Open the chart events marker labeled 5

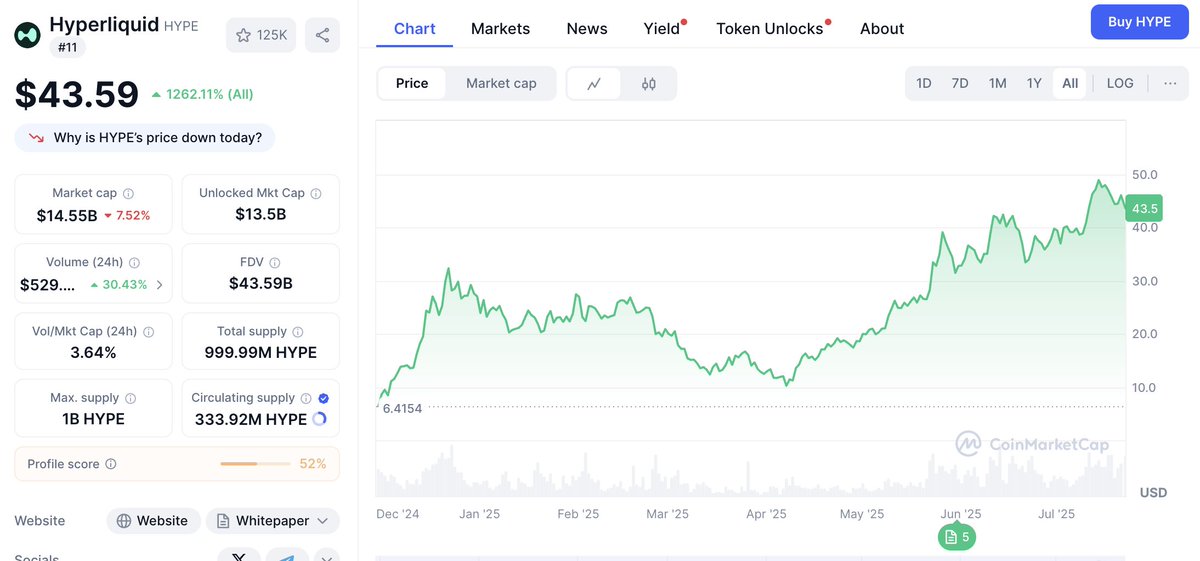[957, 537]
